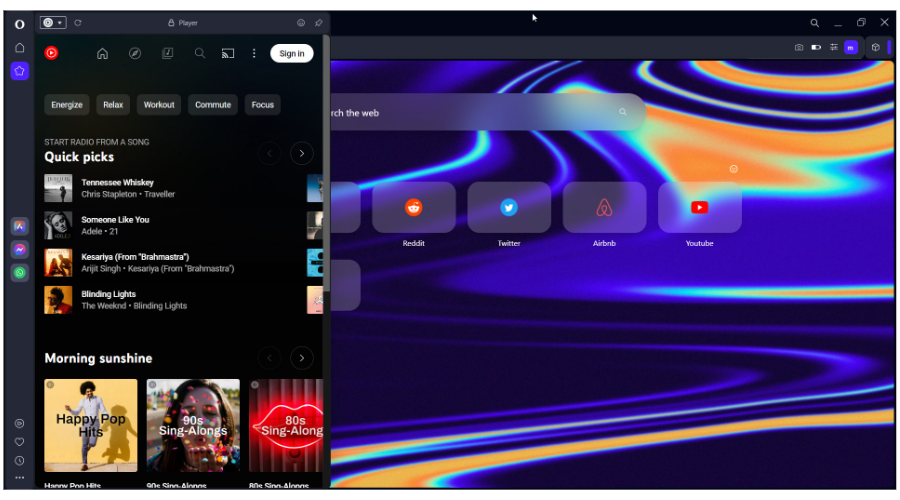Viewport: 900px width, 500px height.
Task: Open the heart favorites icon in sidebar
Action: pyautogui.click(x=20, y=442)
